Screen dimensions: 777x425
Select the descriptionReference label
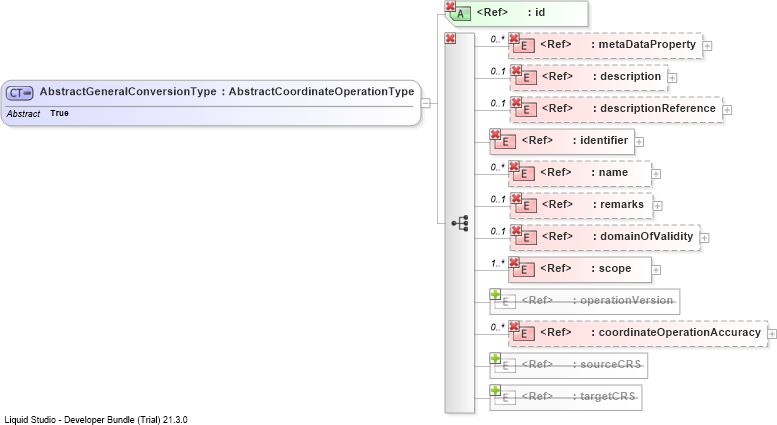(654, 108)
